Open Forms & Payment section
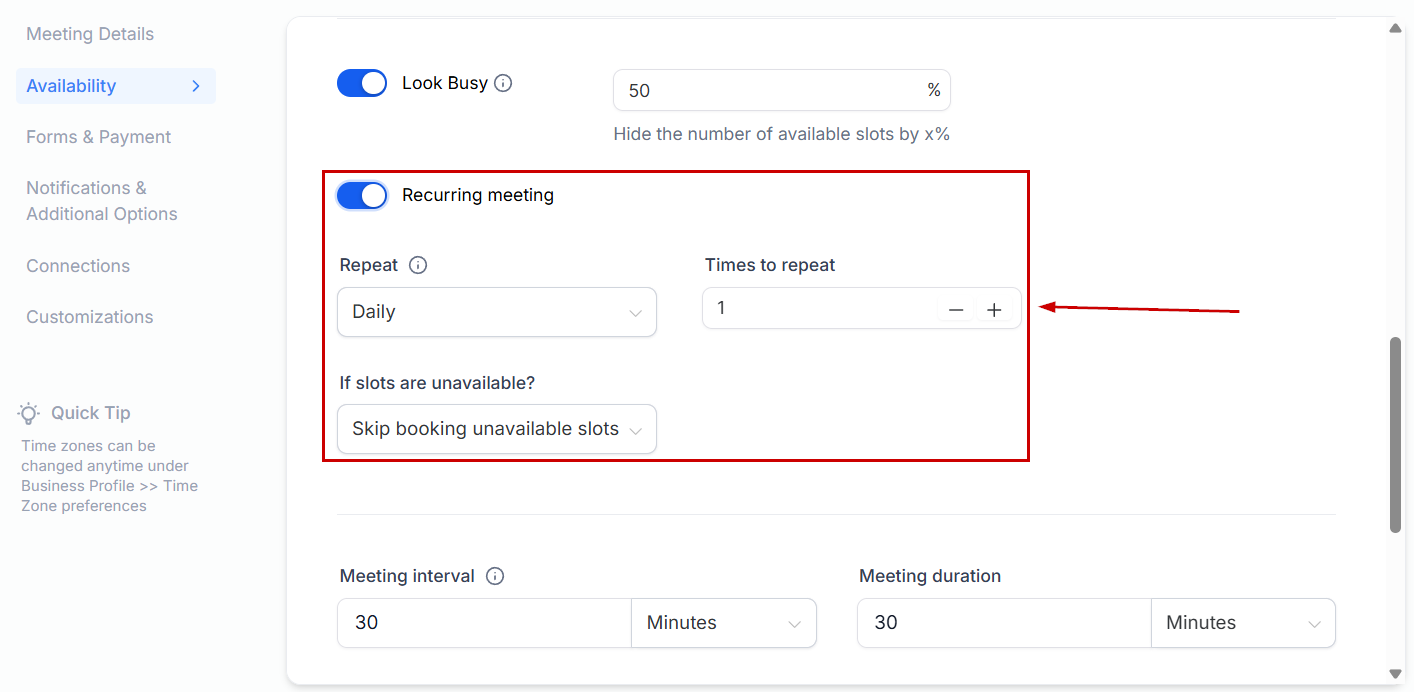 (x=98, y=137)
